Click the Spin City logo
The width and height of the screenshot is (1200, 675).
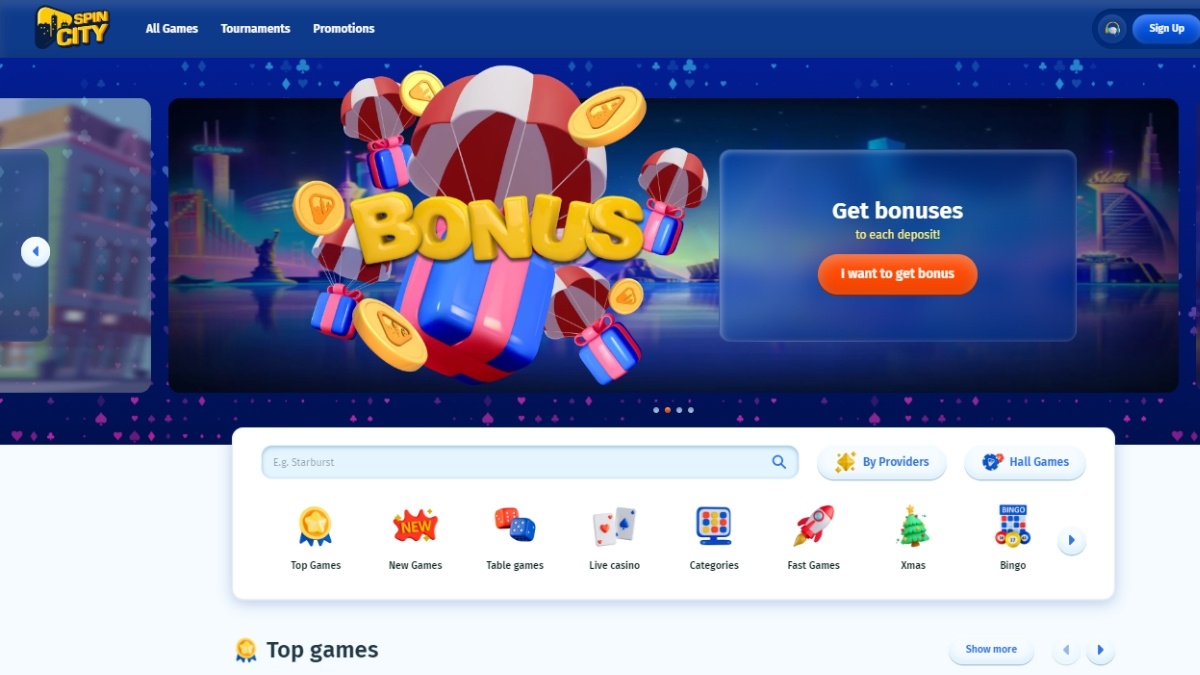click(72, 28)
